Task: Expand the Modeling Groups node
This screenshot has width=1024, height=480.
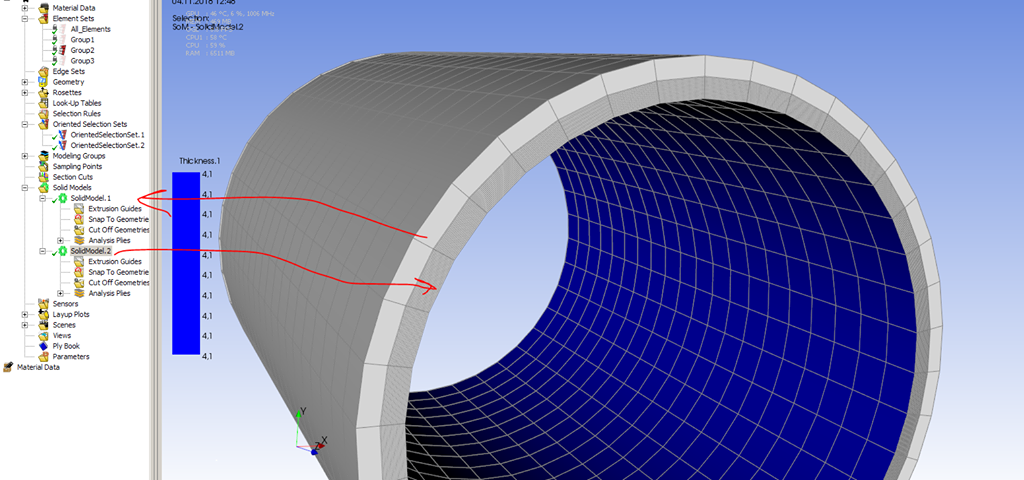Action: click(x=25, y=156)
